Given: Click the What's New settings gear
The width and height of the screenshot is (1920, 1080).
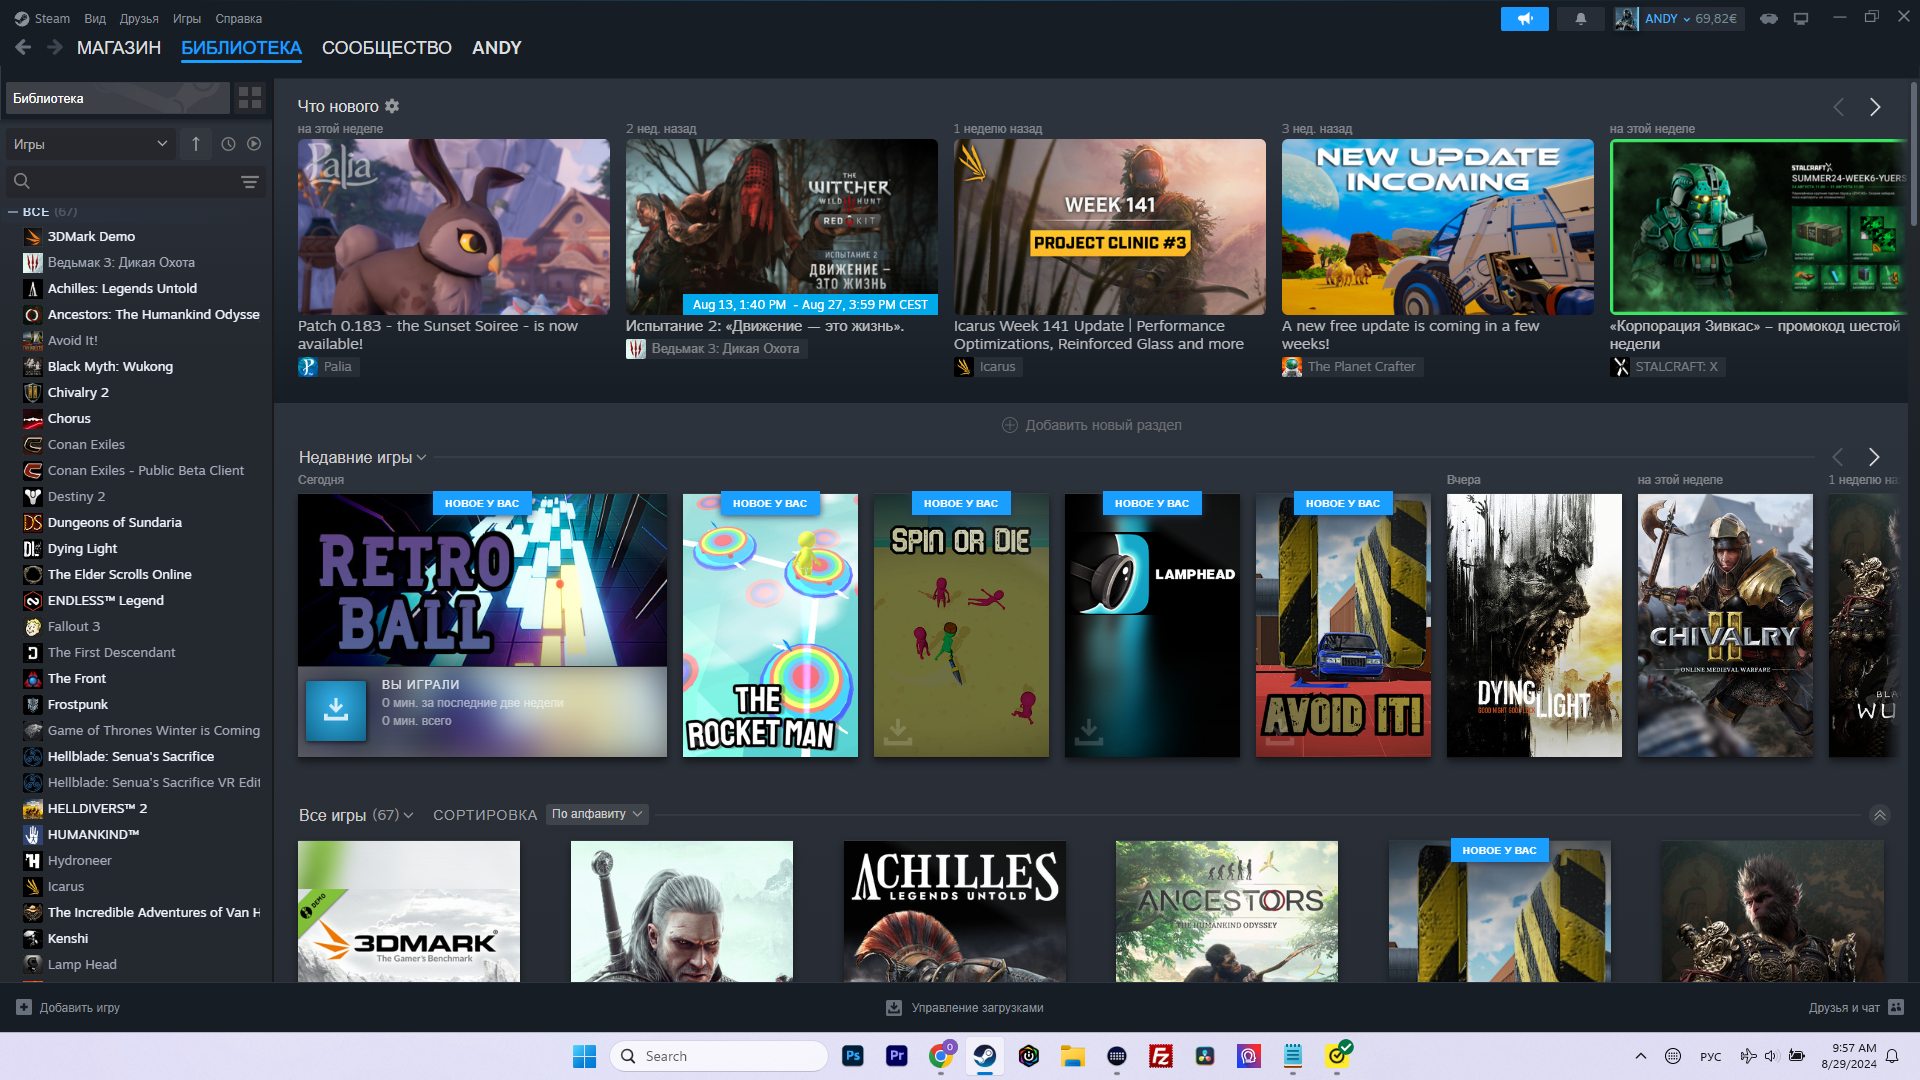Looking at the screenshot, I should 392,106.
